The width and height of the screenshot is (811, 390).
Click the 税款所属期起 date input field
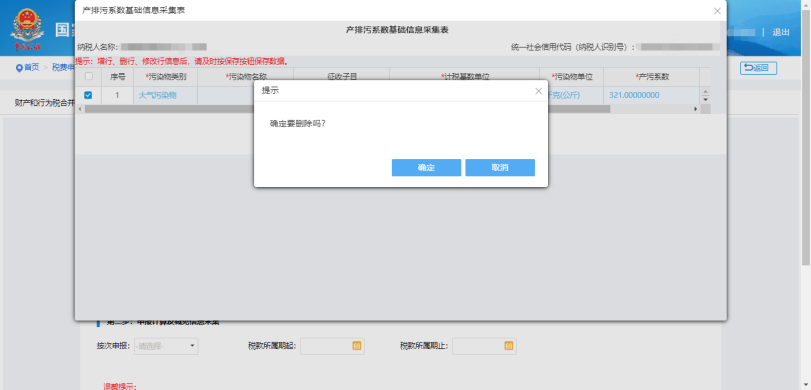pos(332,346)
